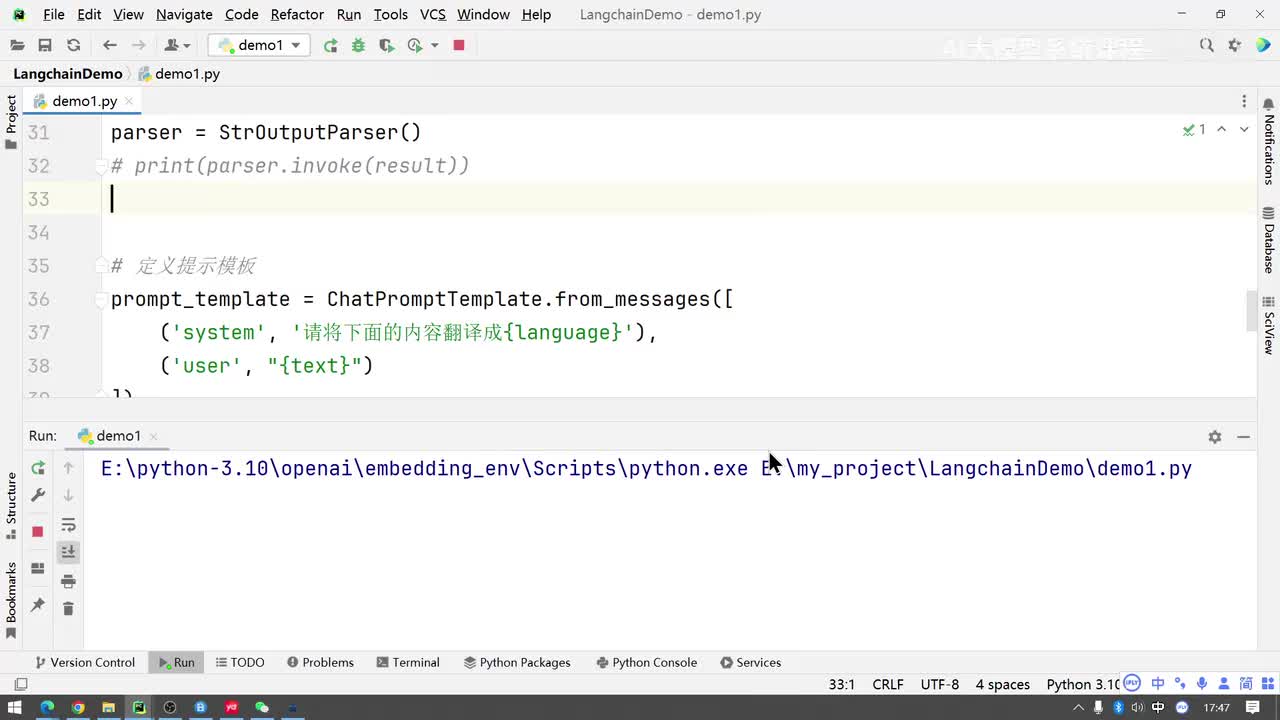Open IDE settings gear in the top toolbar
The width and height of the screenshot is (1280, 720).
pyautogui.click(x=1235, y=45)
